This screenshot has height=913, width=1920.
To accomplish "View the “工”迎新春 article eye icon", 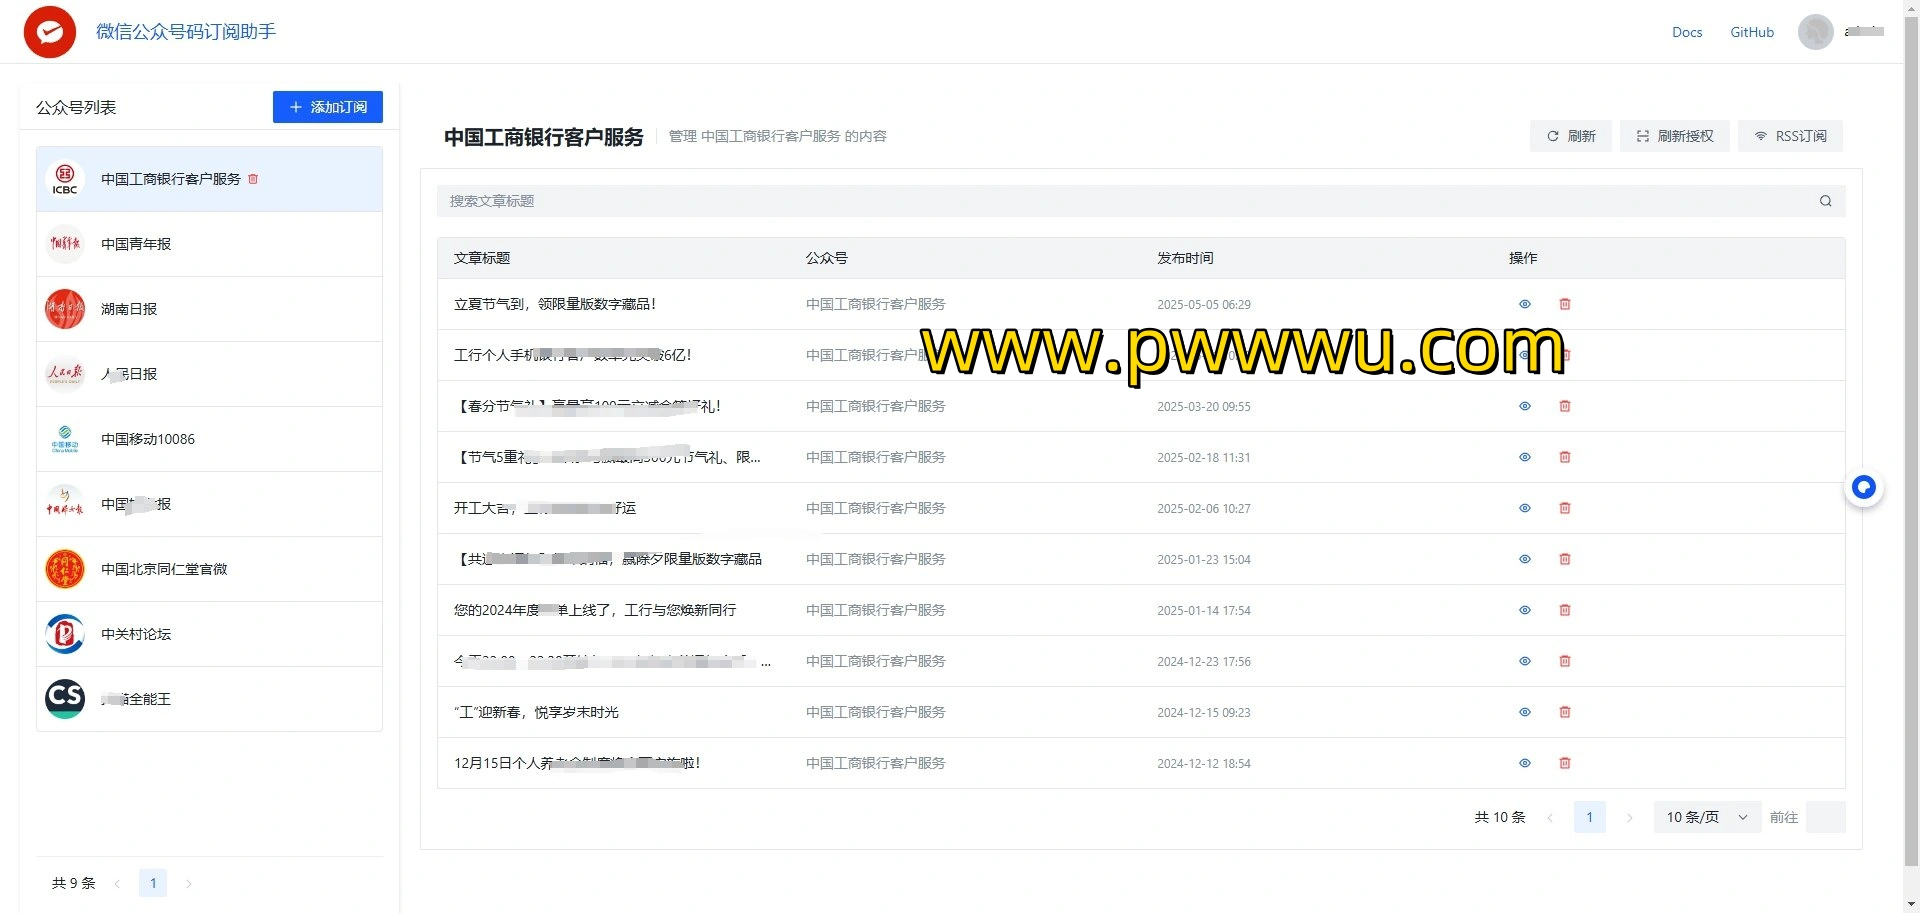I will point(1525,712).
